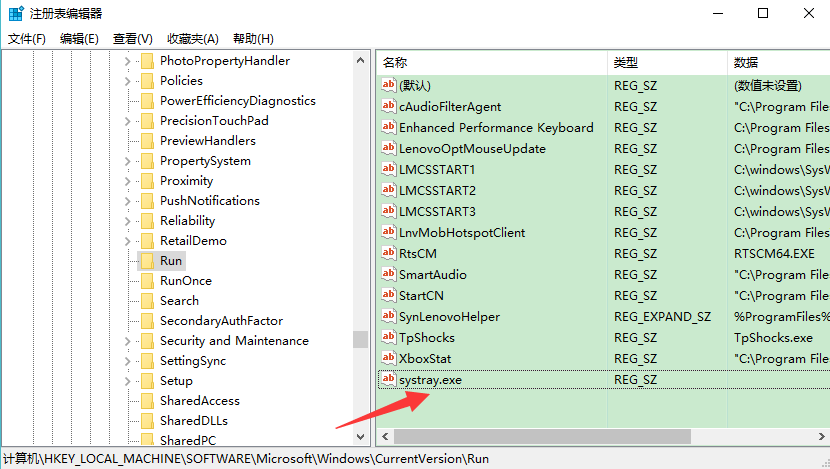The height and width of the screenshot is (469, 830).
Task: Click tree pane scroll down arrow
Action: (360, 437)
